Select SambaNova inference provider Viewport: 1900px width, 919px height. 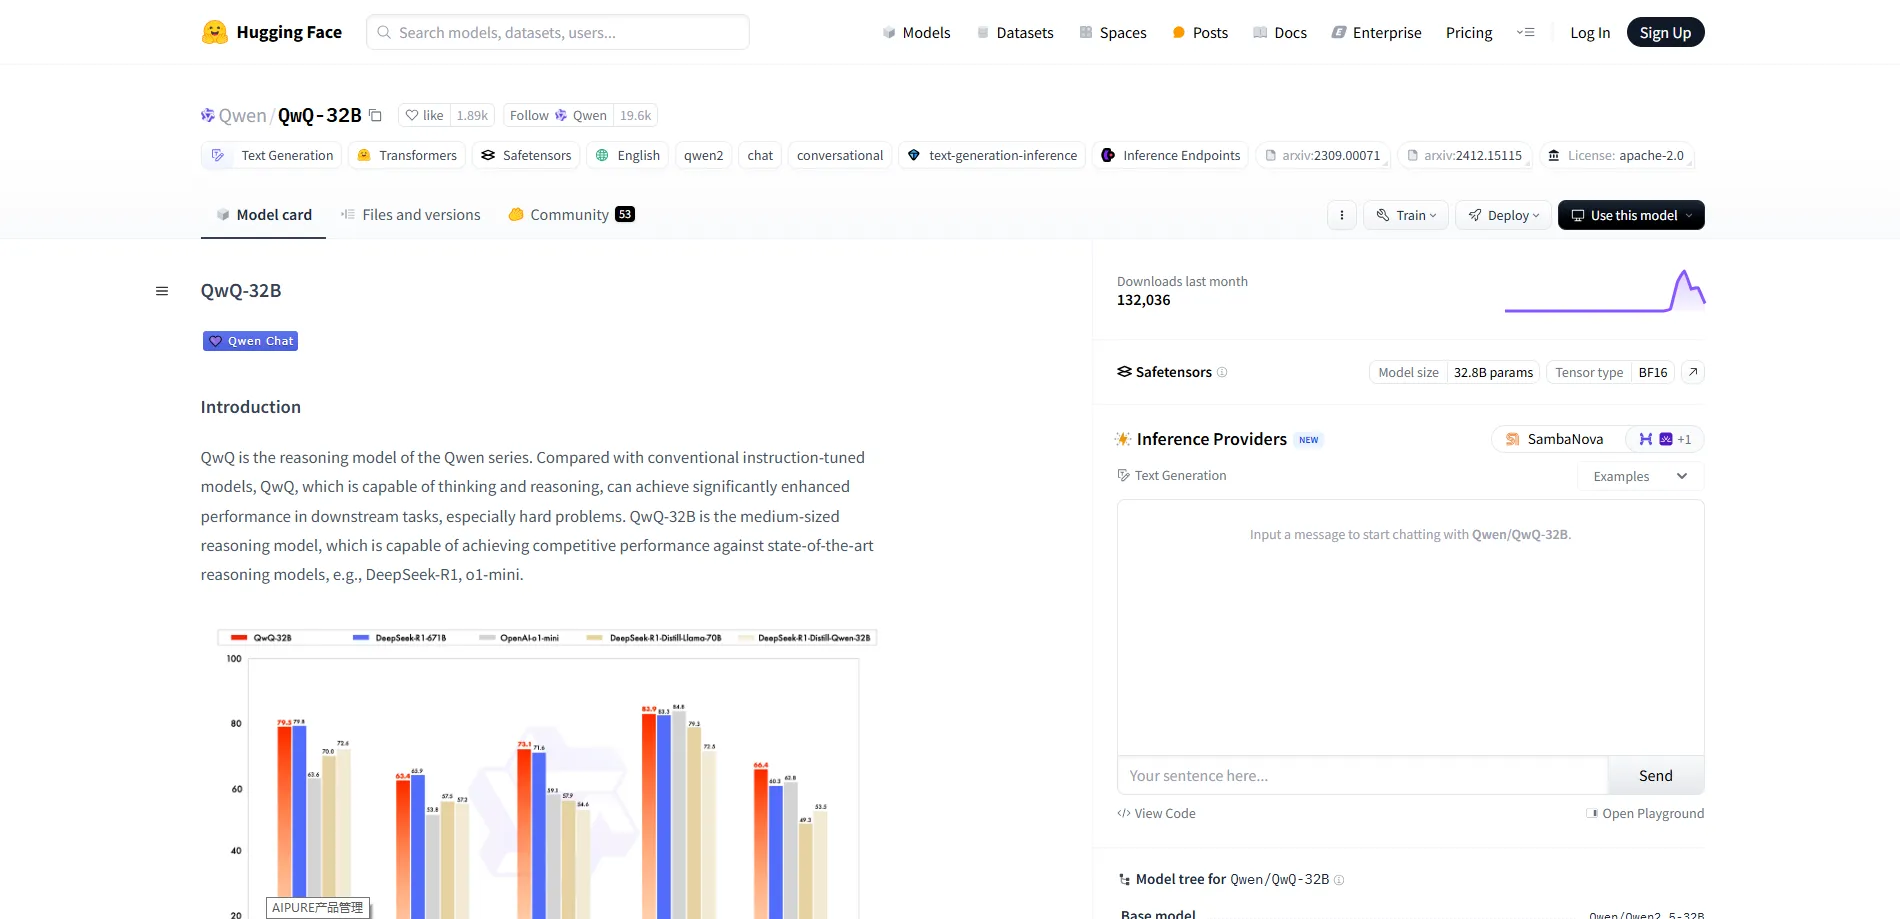(1556, 439)
